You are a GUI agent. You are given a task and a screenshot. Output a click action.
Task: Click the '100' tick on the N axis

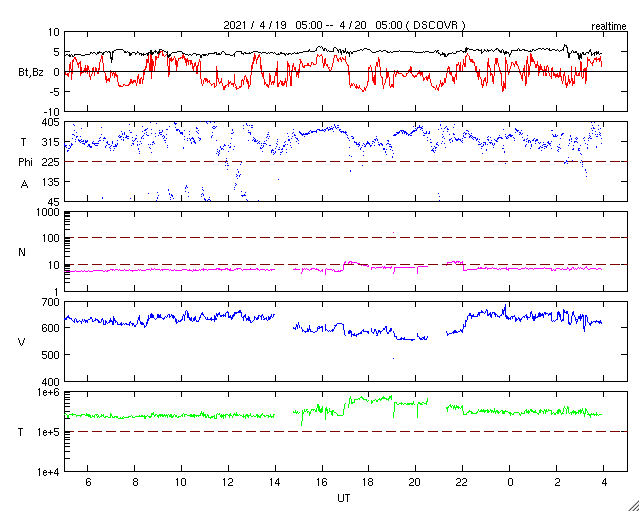51,238
